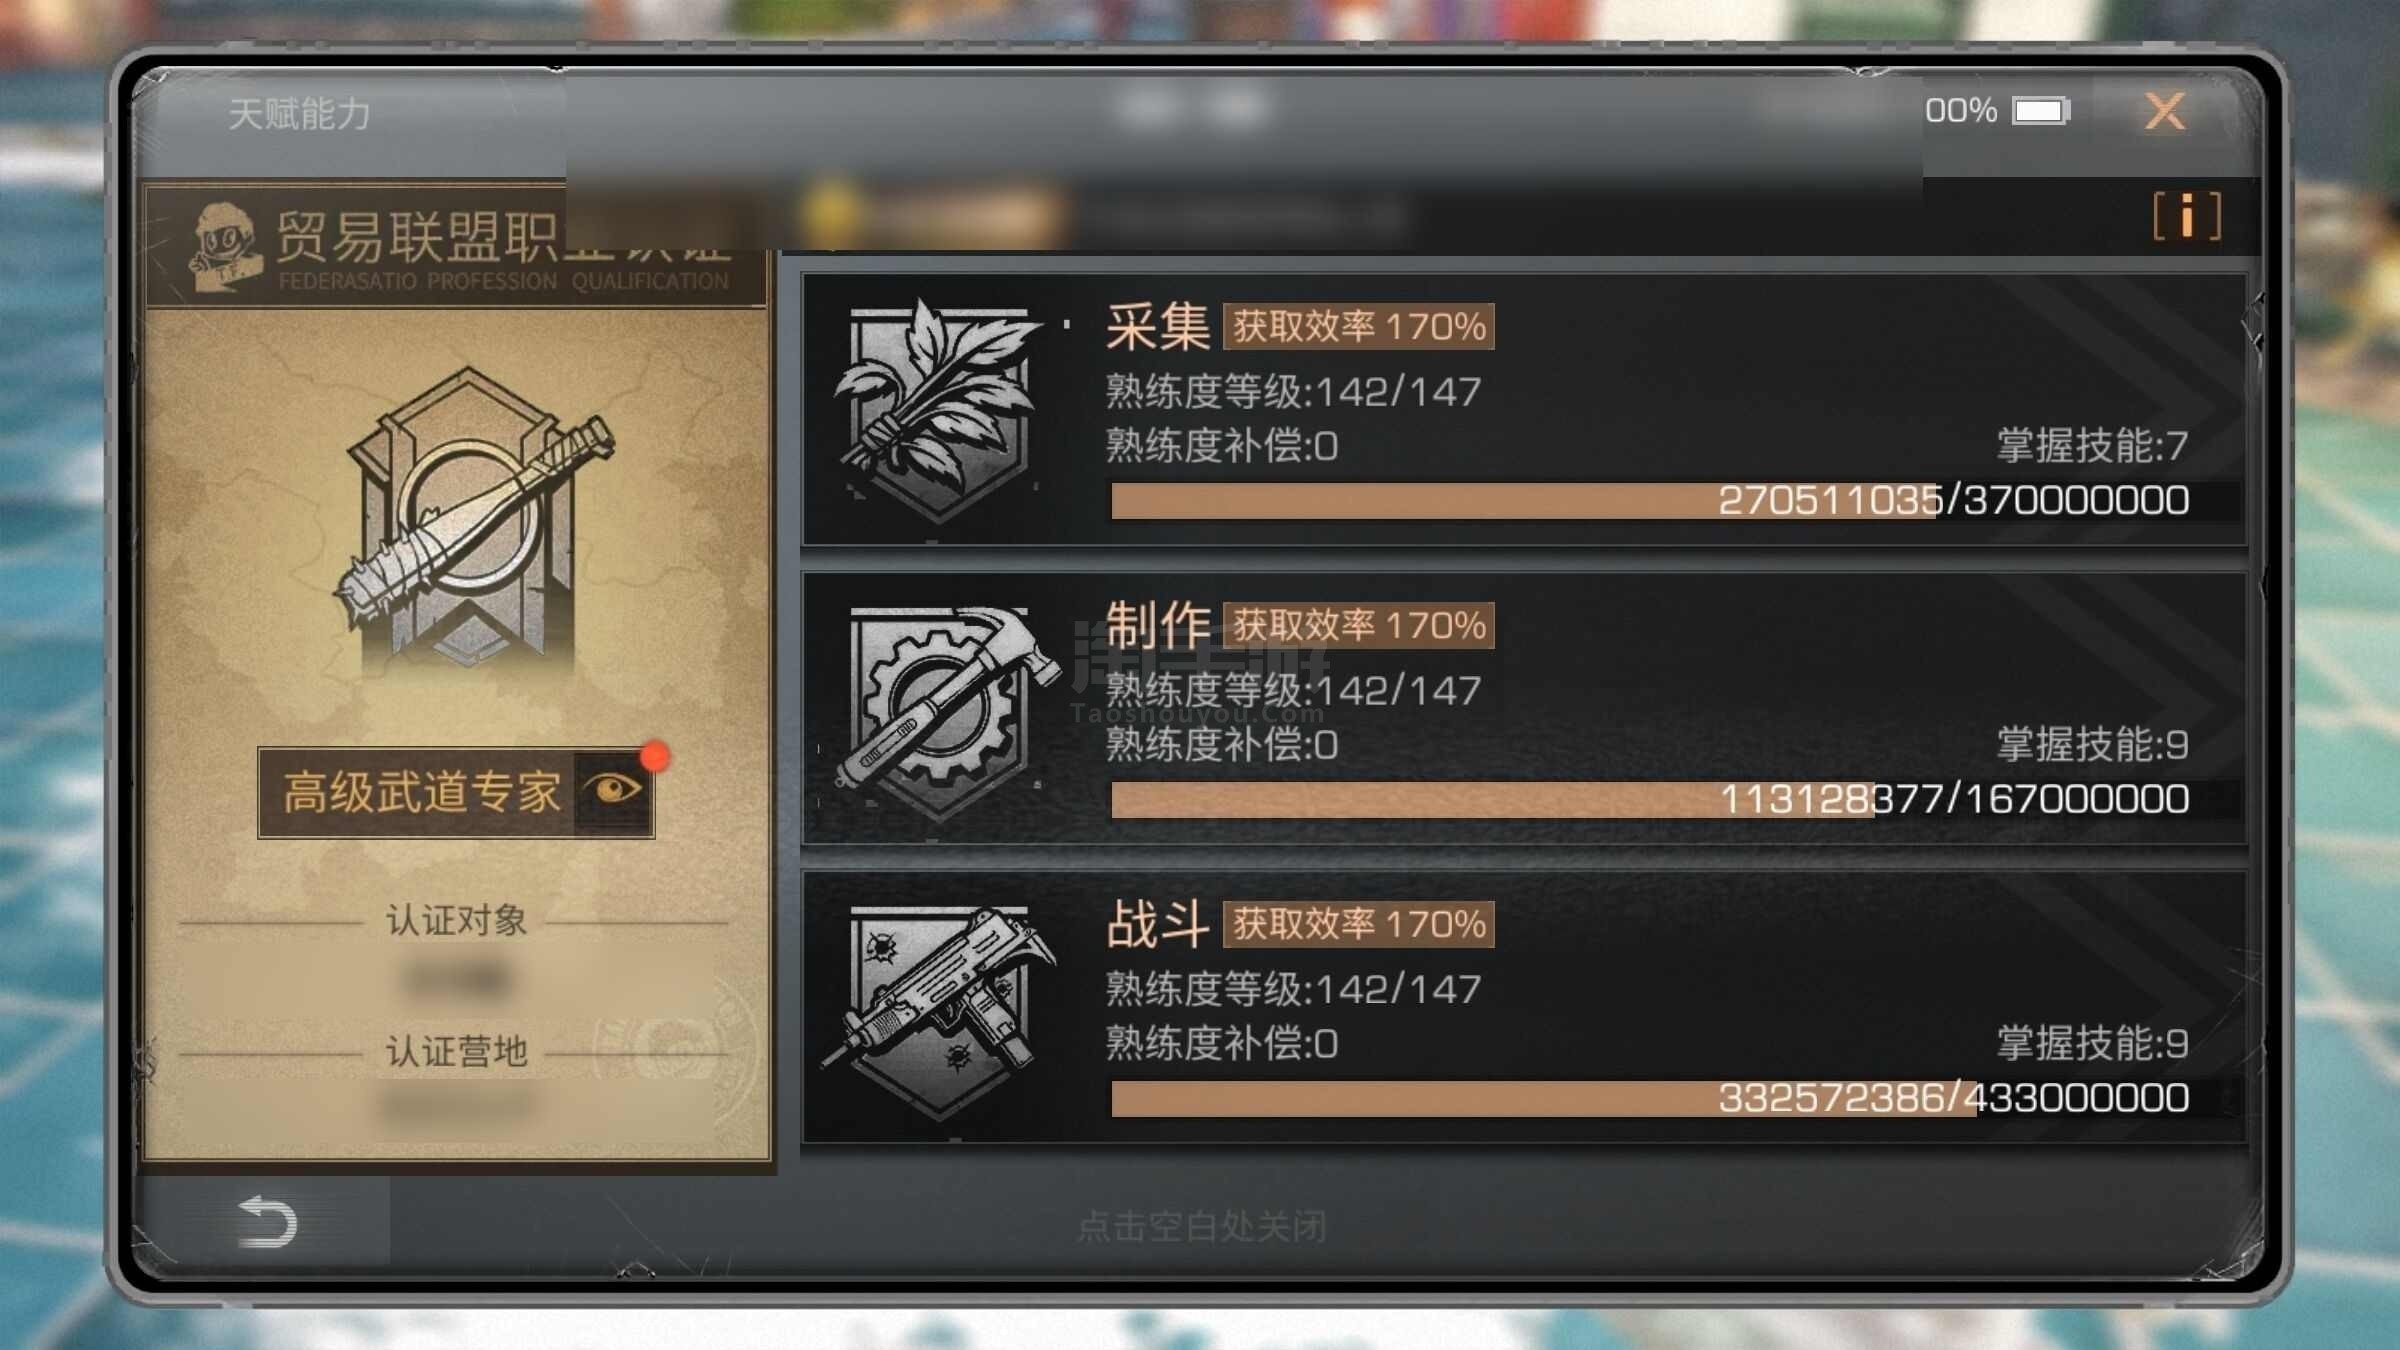The height and width of the screenshot is (1350, 2400).
Task: Select the 高级武道专家 title button
Action: tap(456, 792)
